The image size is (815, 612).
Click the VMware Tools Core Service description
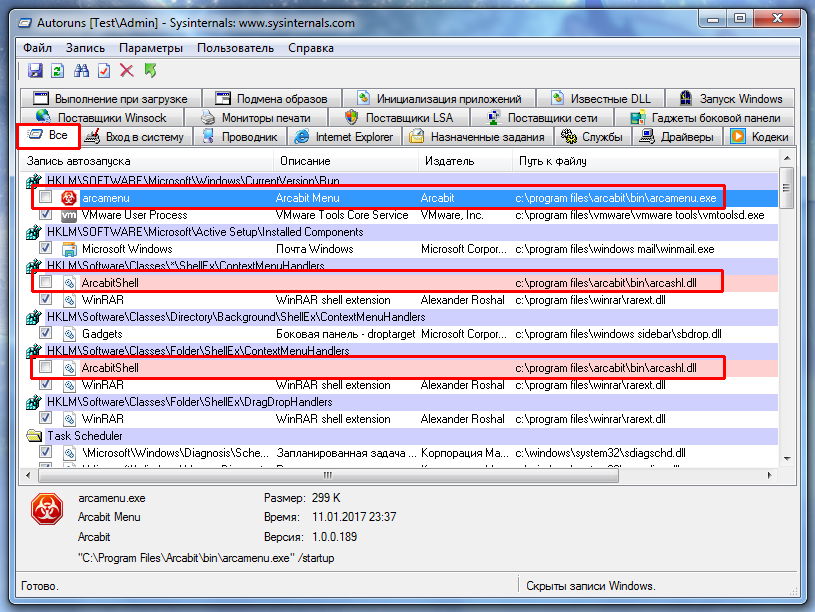341,215
